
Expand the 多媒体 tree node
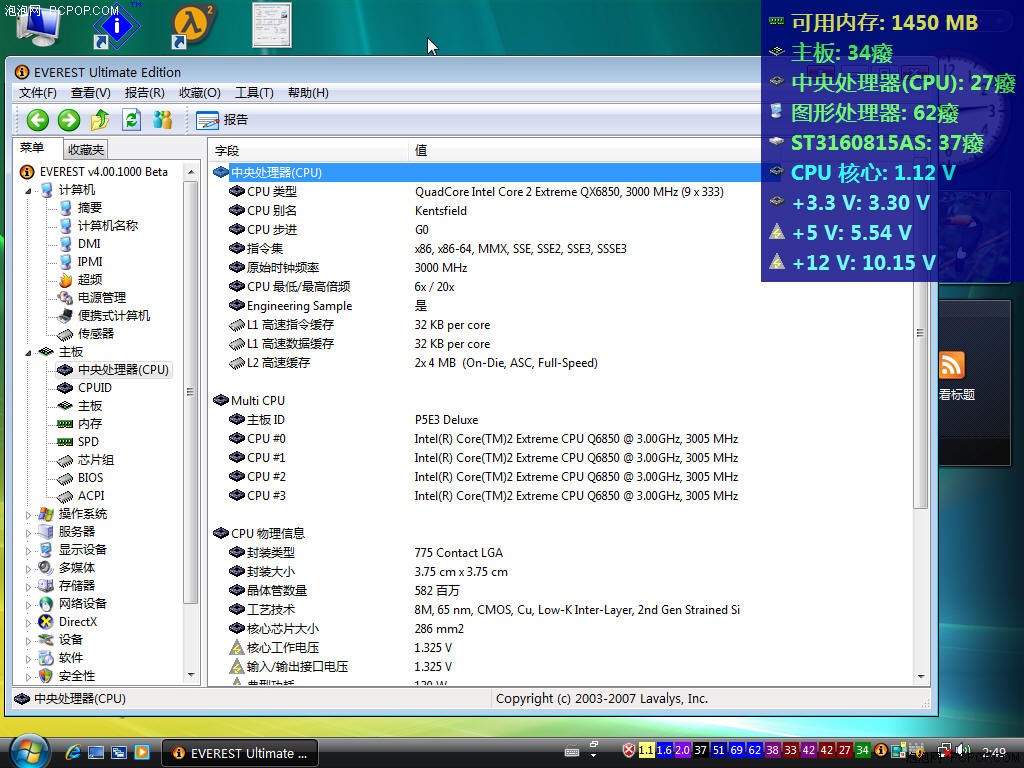[28, 569]
